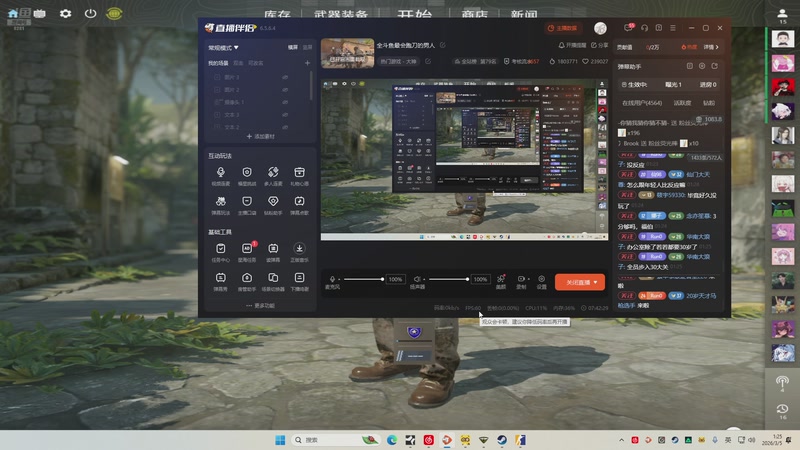Open the messages icon with red badge
Viewport: 800px width, 450px height.
(x=628, y=28)
